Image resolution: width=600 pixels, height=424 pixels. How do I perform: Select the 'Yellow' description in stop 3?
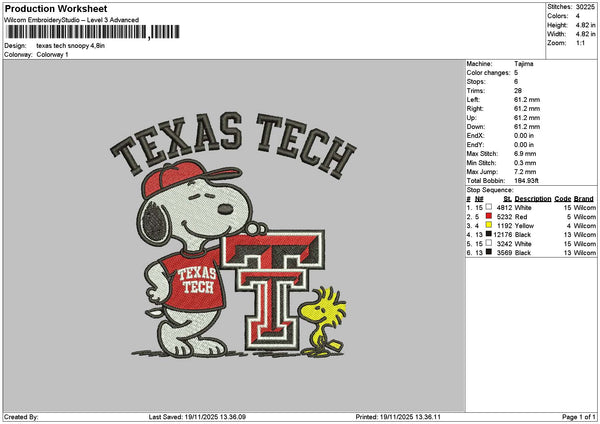[x=524, y=226]
